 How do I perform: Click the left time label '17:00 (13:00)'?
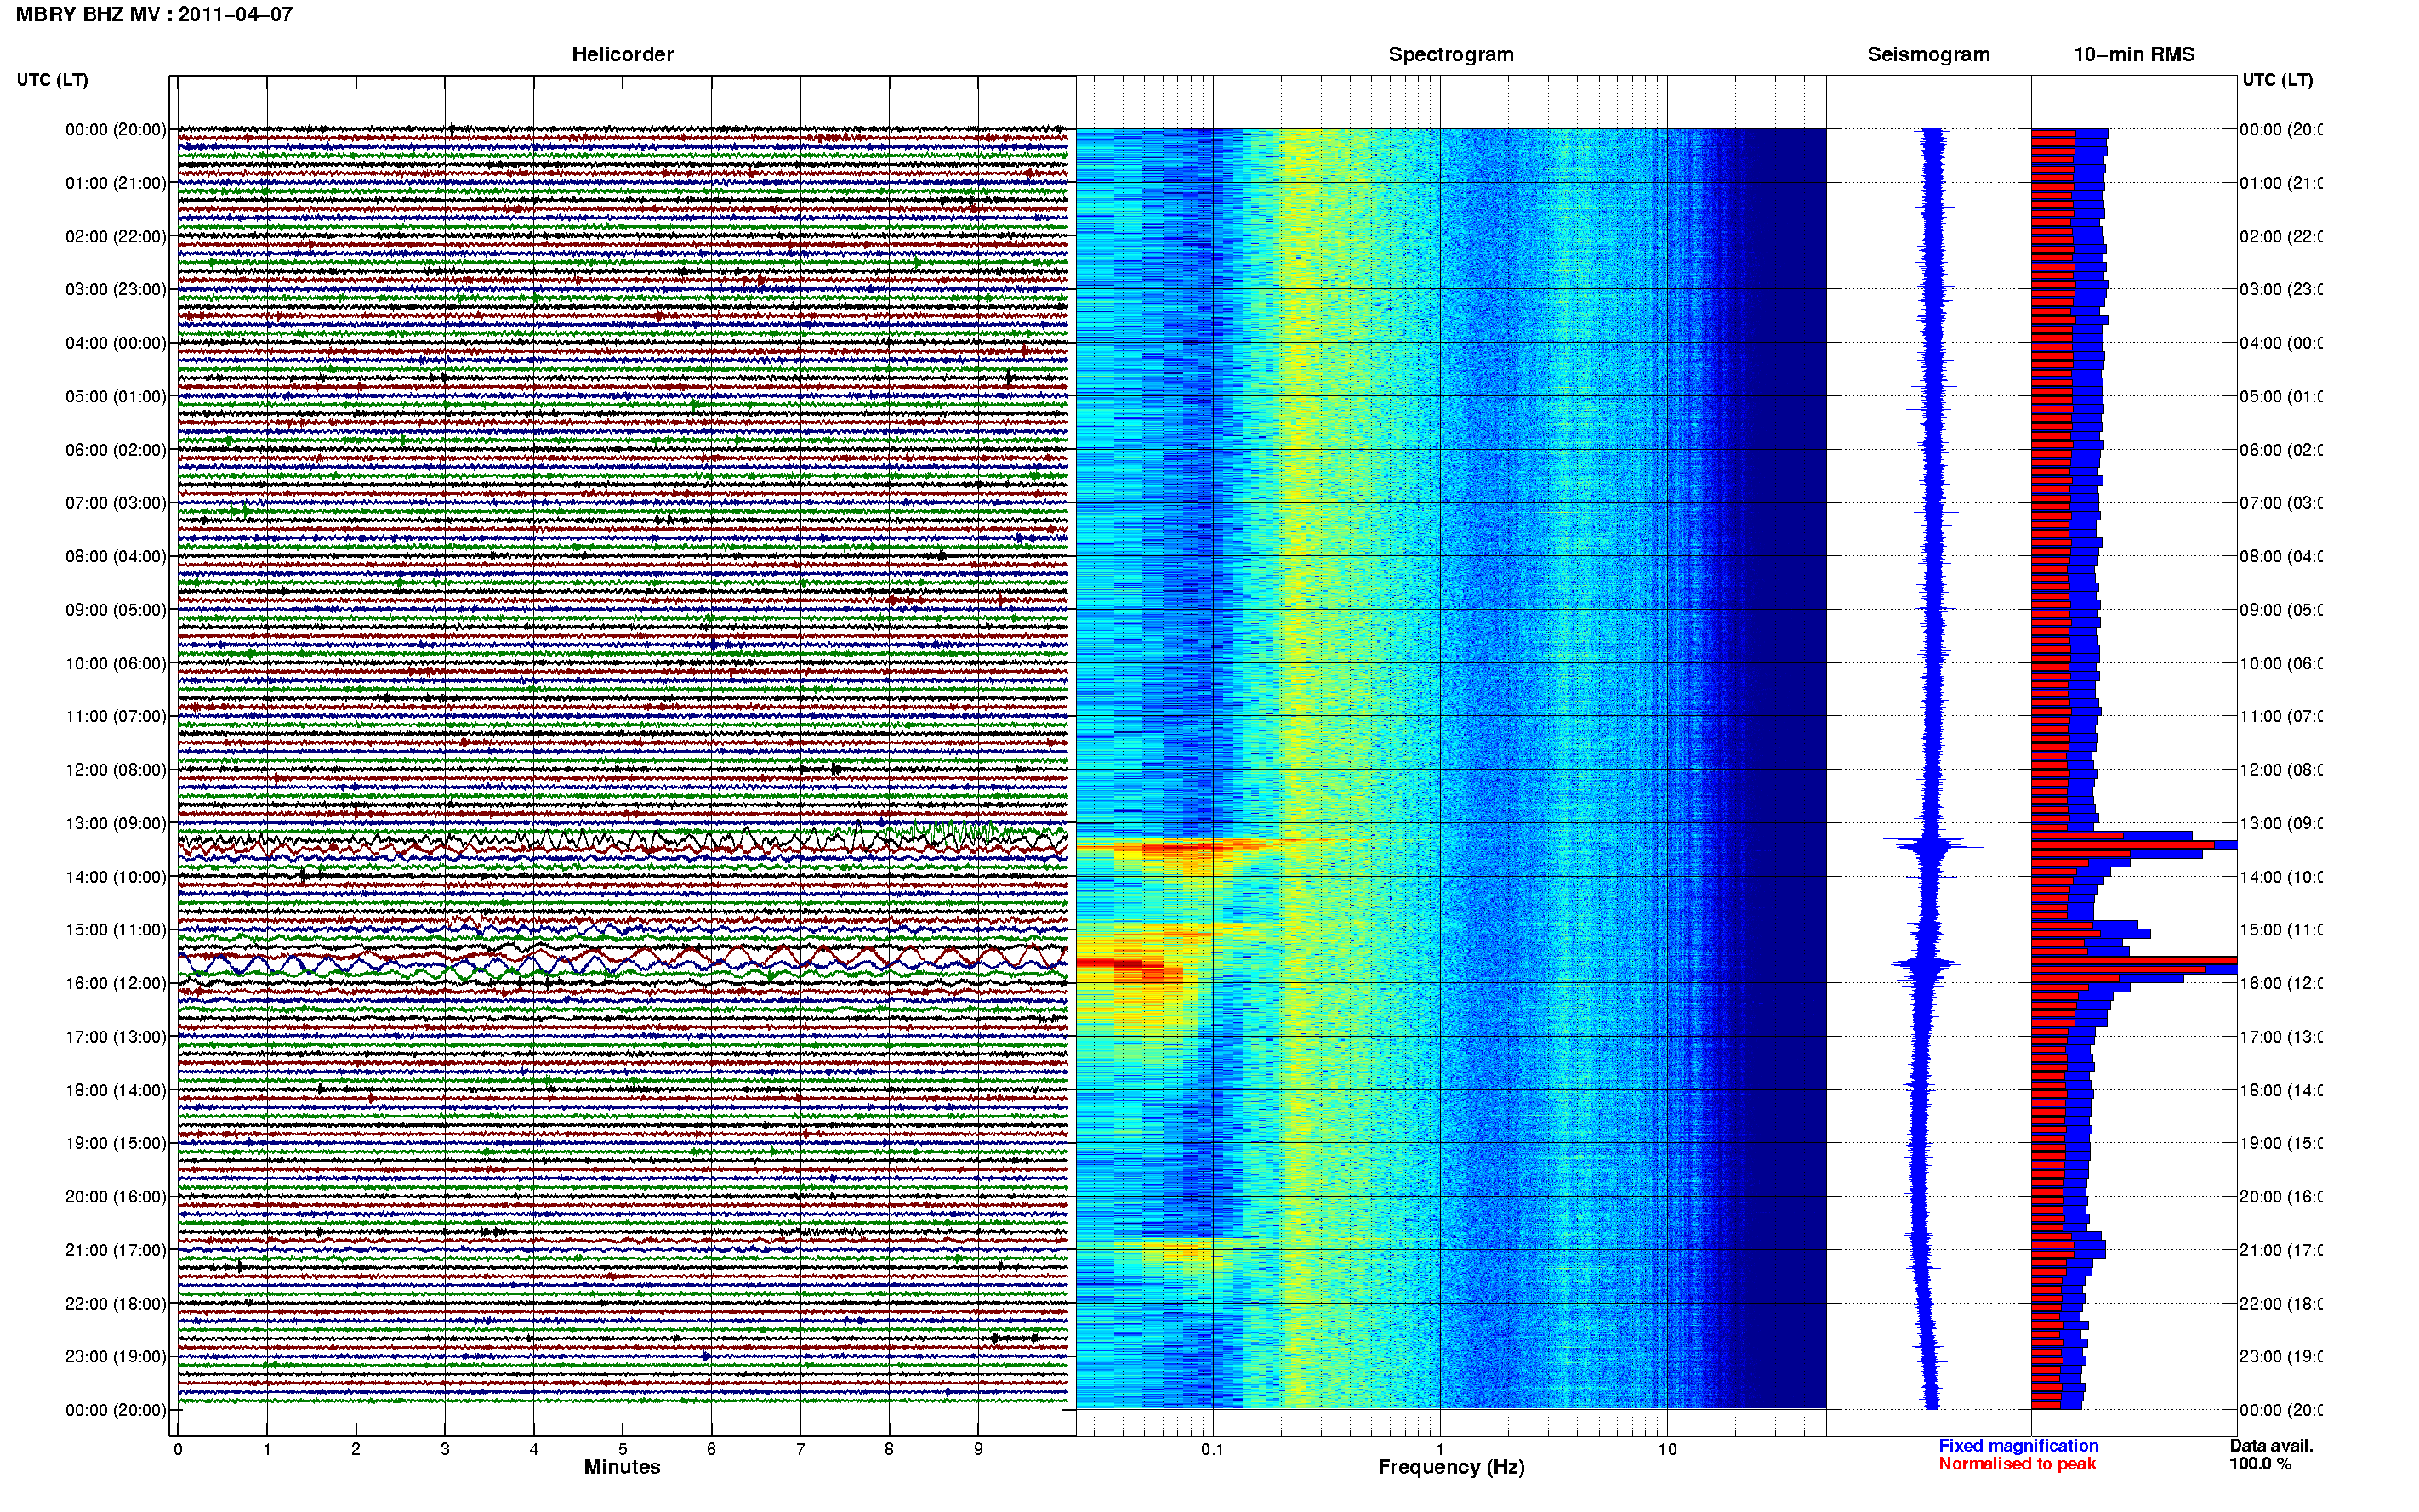pos(116,1037)
